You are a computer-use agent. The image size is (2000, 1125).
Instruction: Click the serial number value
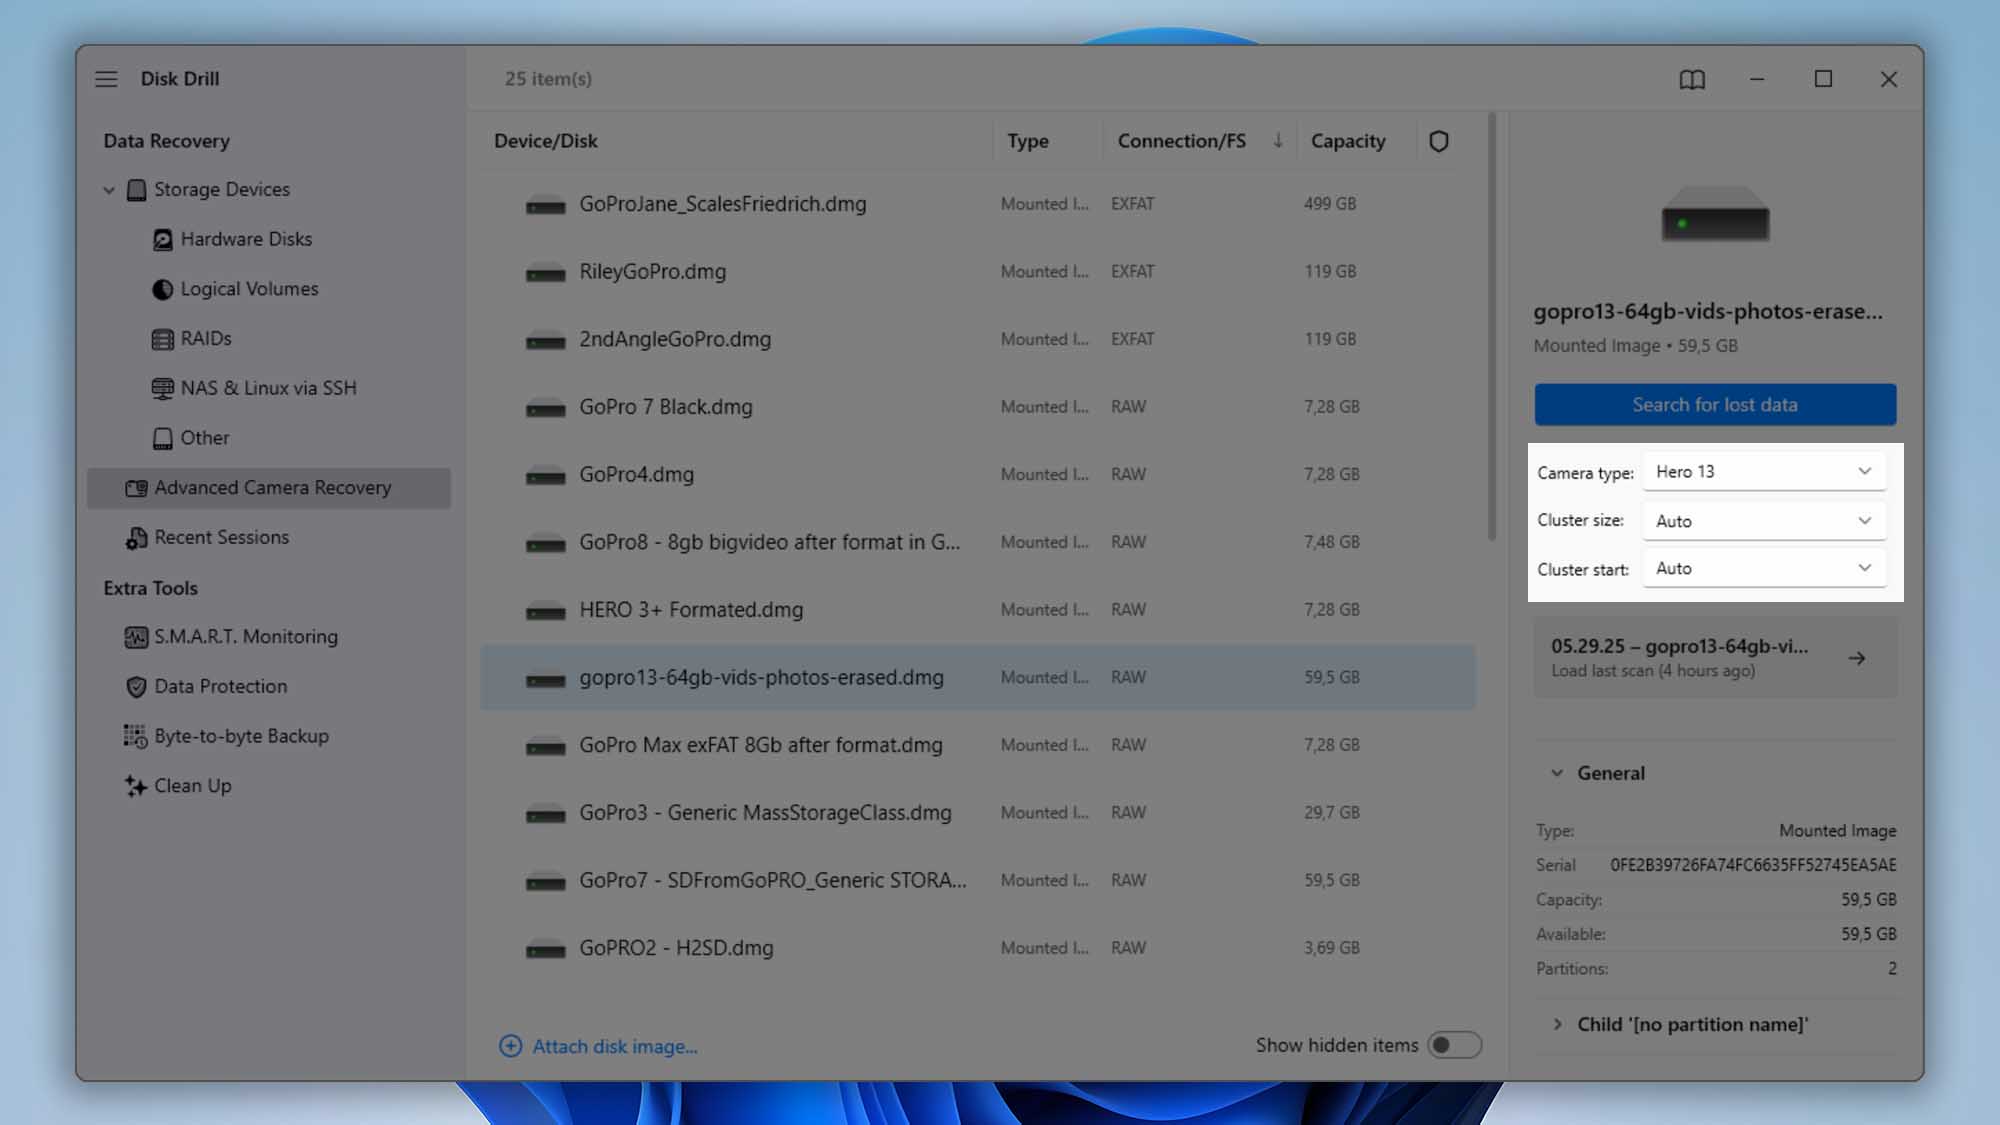coord(1753,865)
